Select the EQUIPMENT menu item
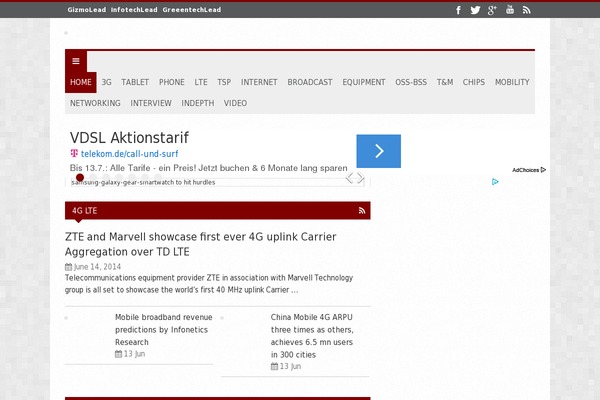Image resolution: width=600 pixels, height=400 pixels. [364, 82]
